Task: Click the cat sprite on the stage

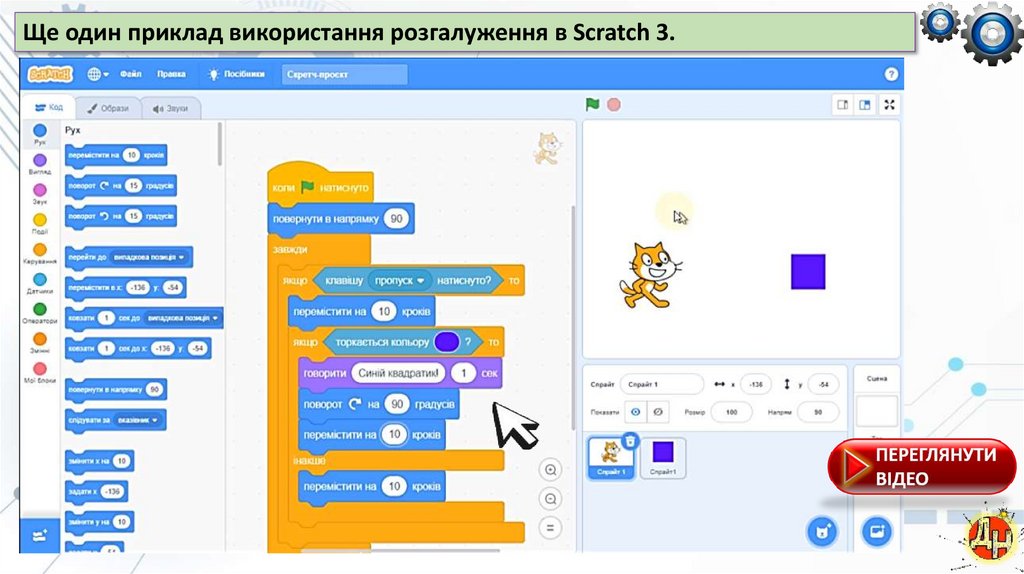Action: (650, 275)
